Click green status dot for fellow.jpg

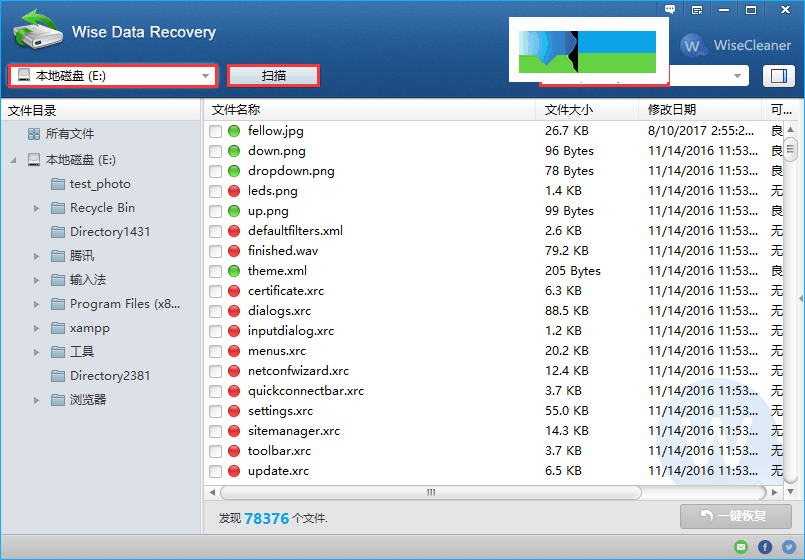tap(234, 131)
